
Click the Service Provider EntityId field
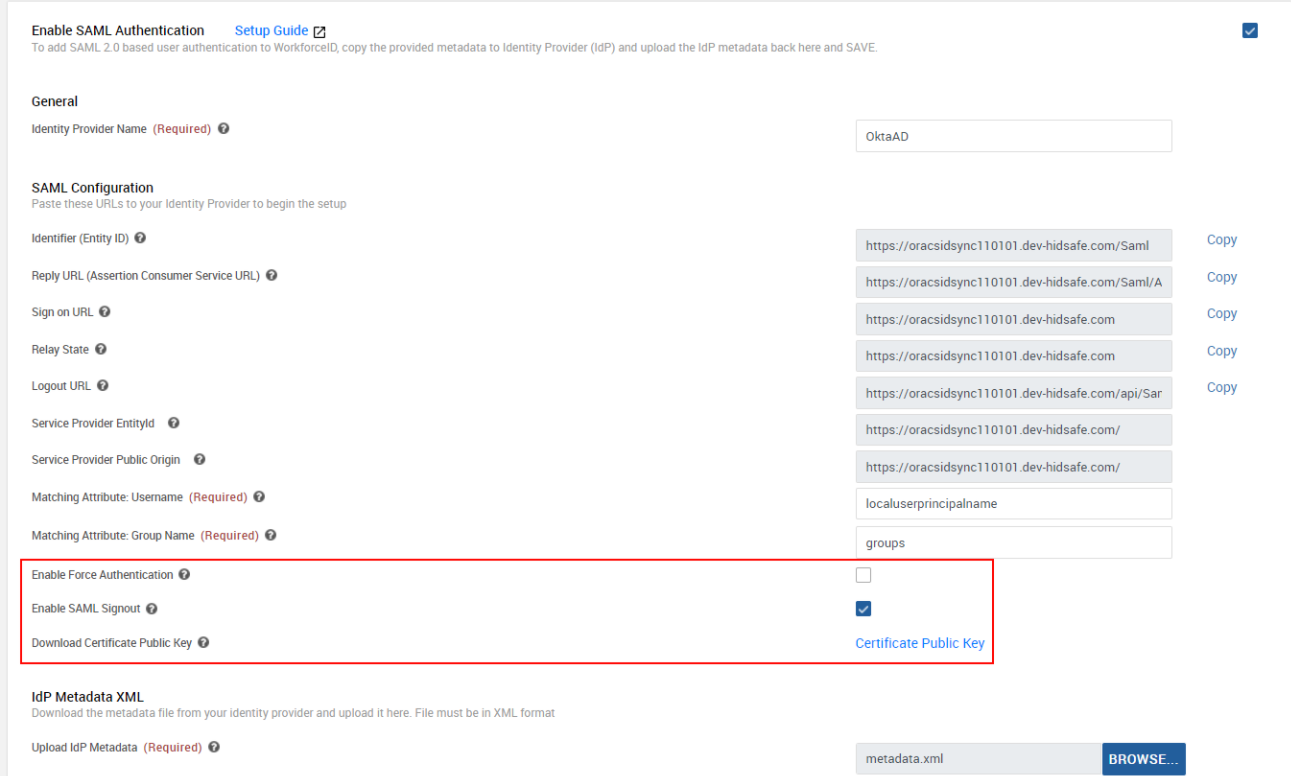pyautogui.click(x=1013, y=430)
